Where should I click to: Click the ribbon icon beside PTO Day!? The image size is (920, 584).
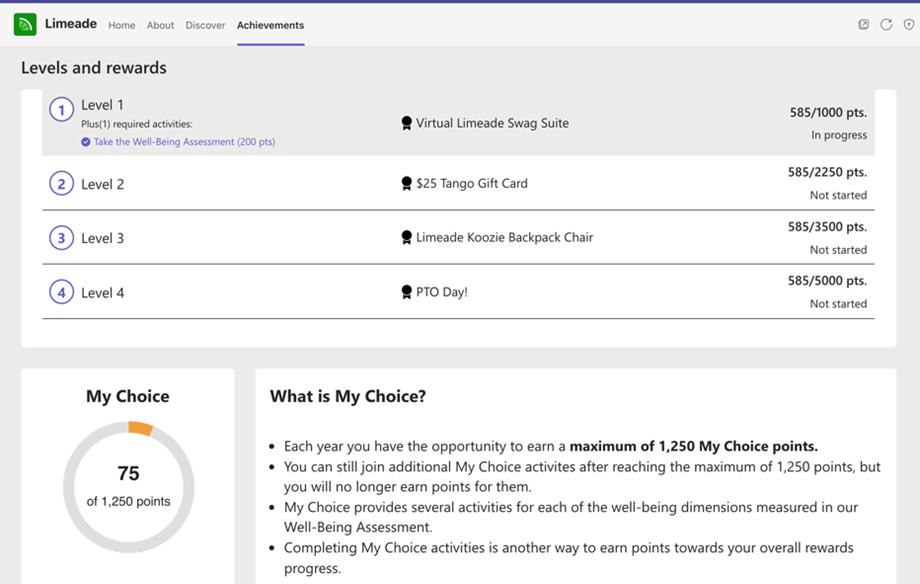pyautogui.click(x=406, y=292)
